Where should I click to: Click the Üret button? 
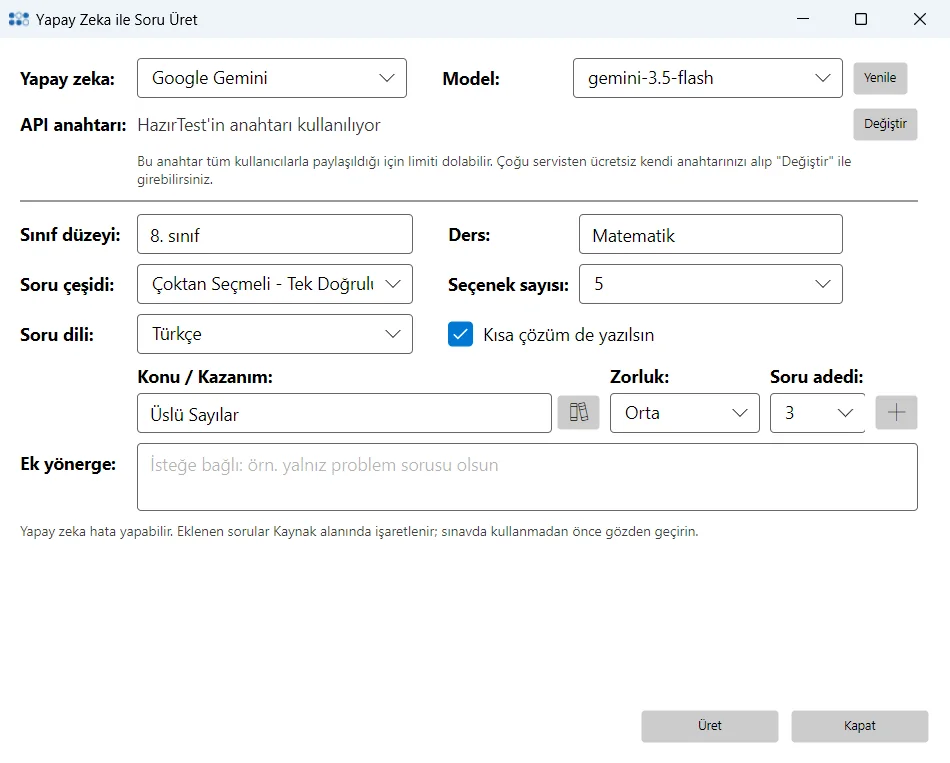[709, 726]
